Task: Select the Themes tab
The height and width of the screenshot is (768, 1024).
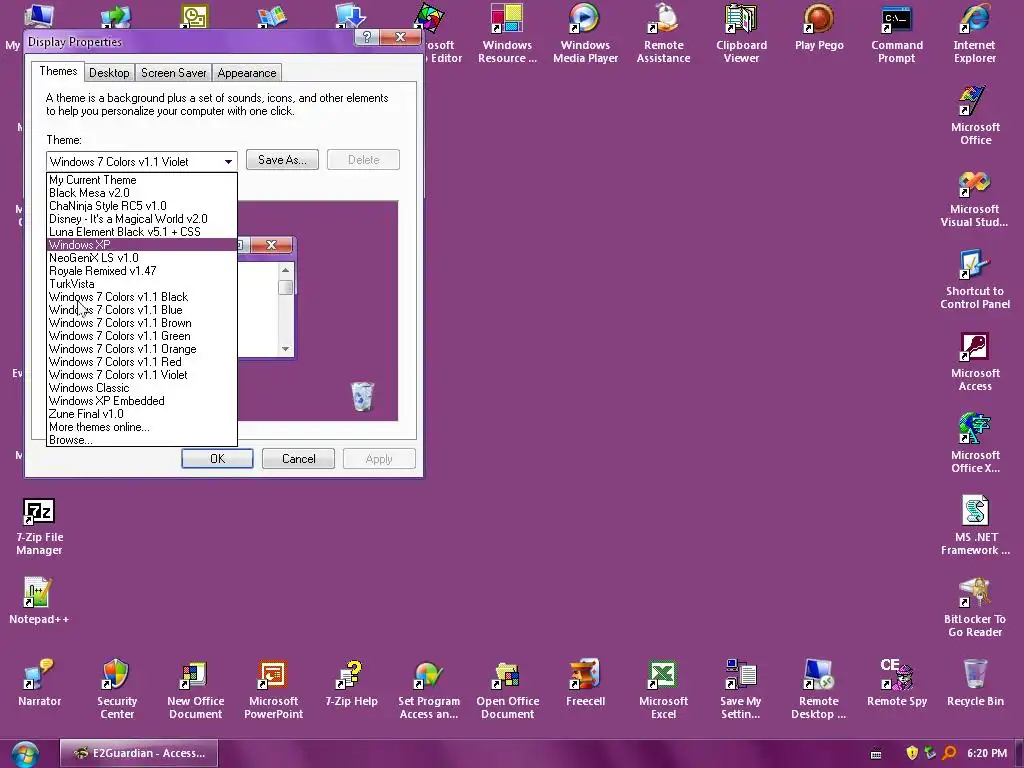Action: [58, 71]
